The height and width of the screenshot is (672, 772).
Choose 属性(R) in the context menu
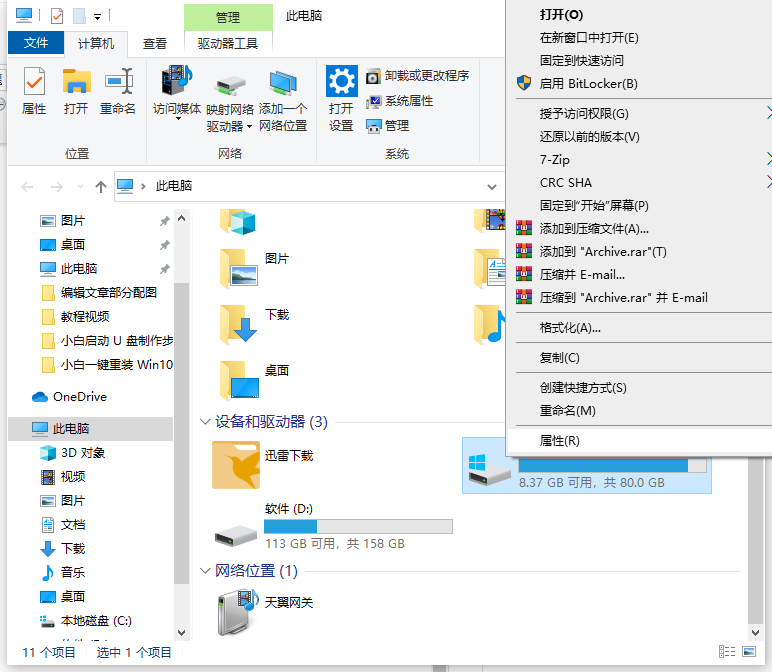(x=640, y=441)
